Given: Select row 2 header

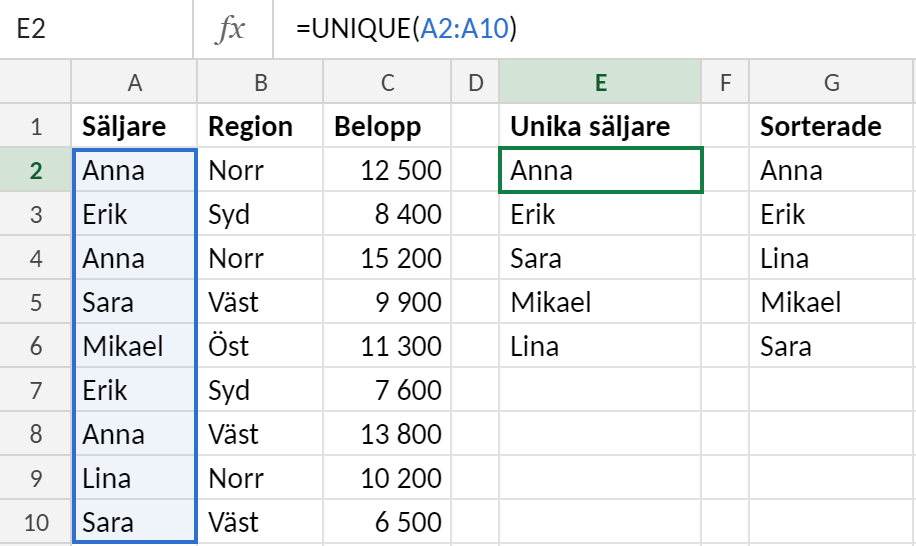Looking at the screenshot, I should click(36, 170).
